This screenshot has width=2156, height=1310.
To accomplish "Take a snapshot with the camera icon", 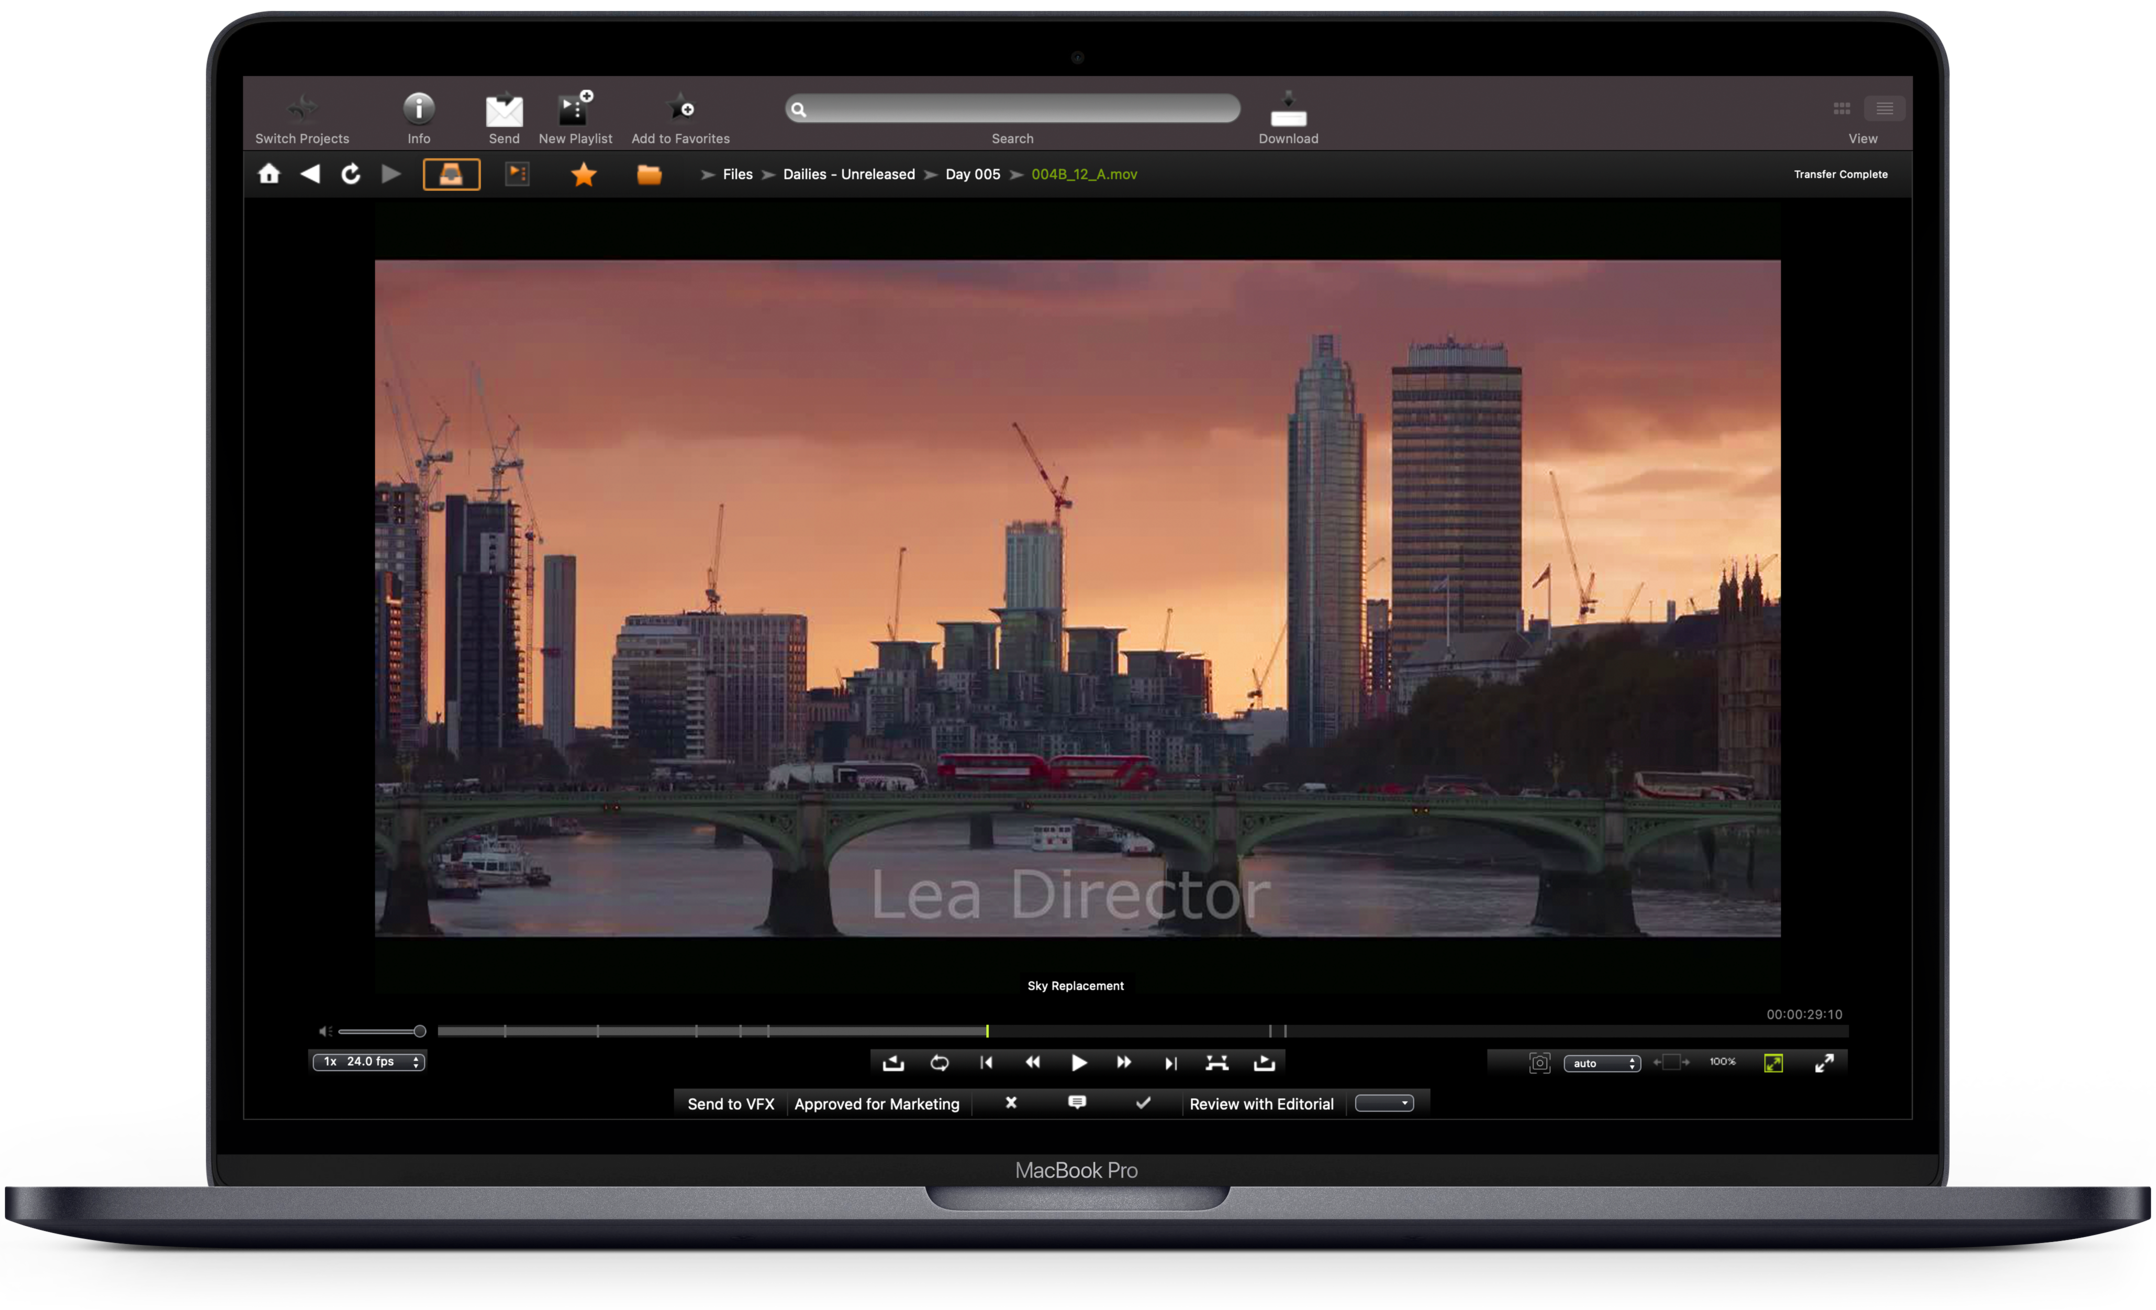I will (x=1540, y=1063).
